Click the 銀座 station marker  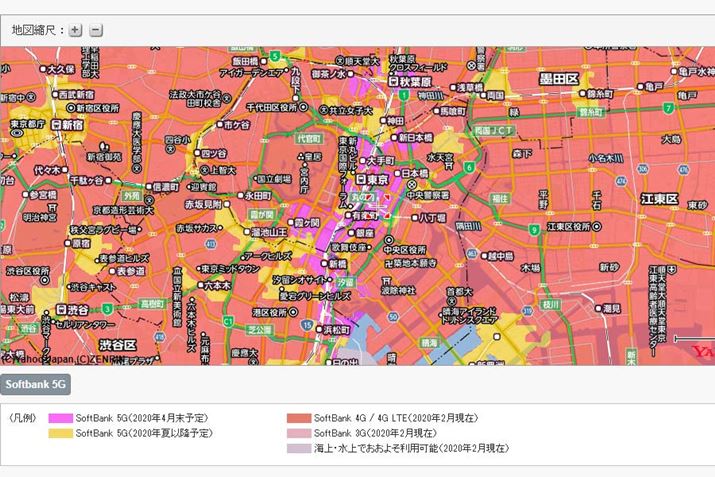352,233
